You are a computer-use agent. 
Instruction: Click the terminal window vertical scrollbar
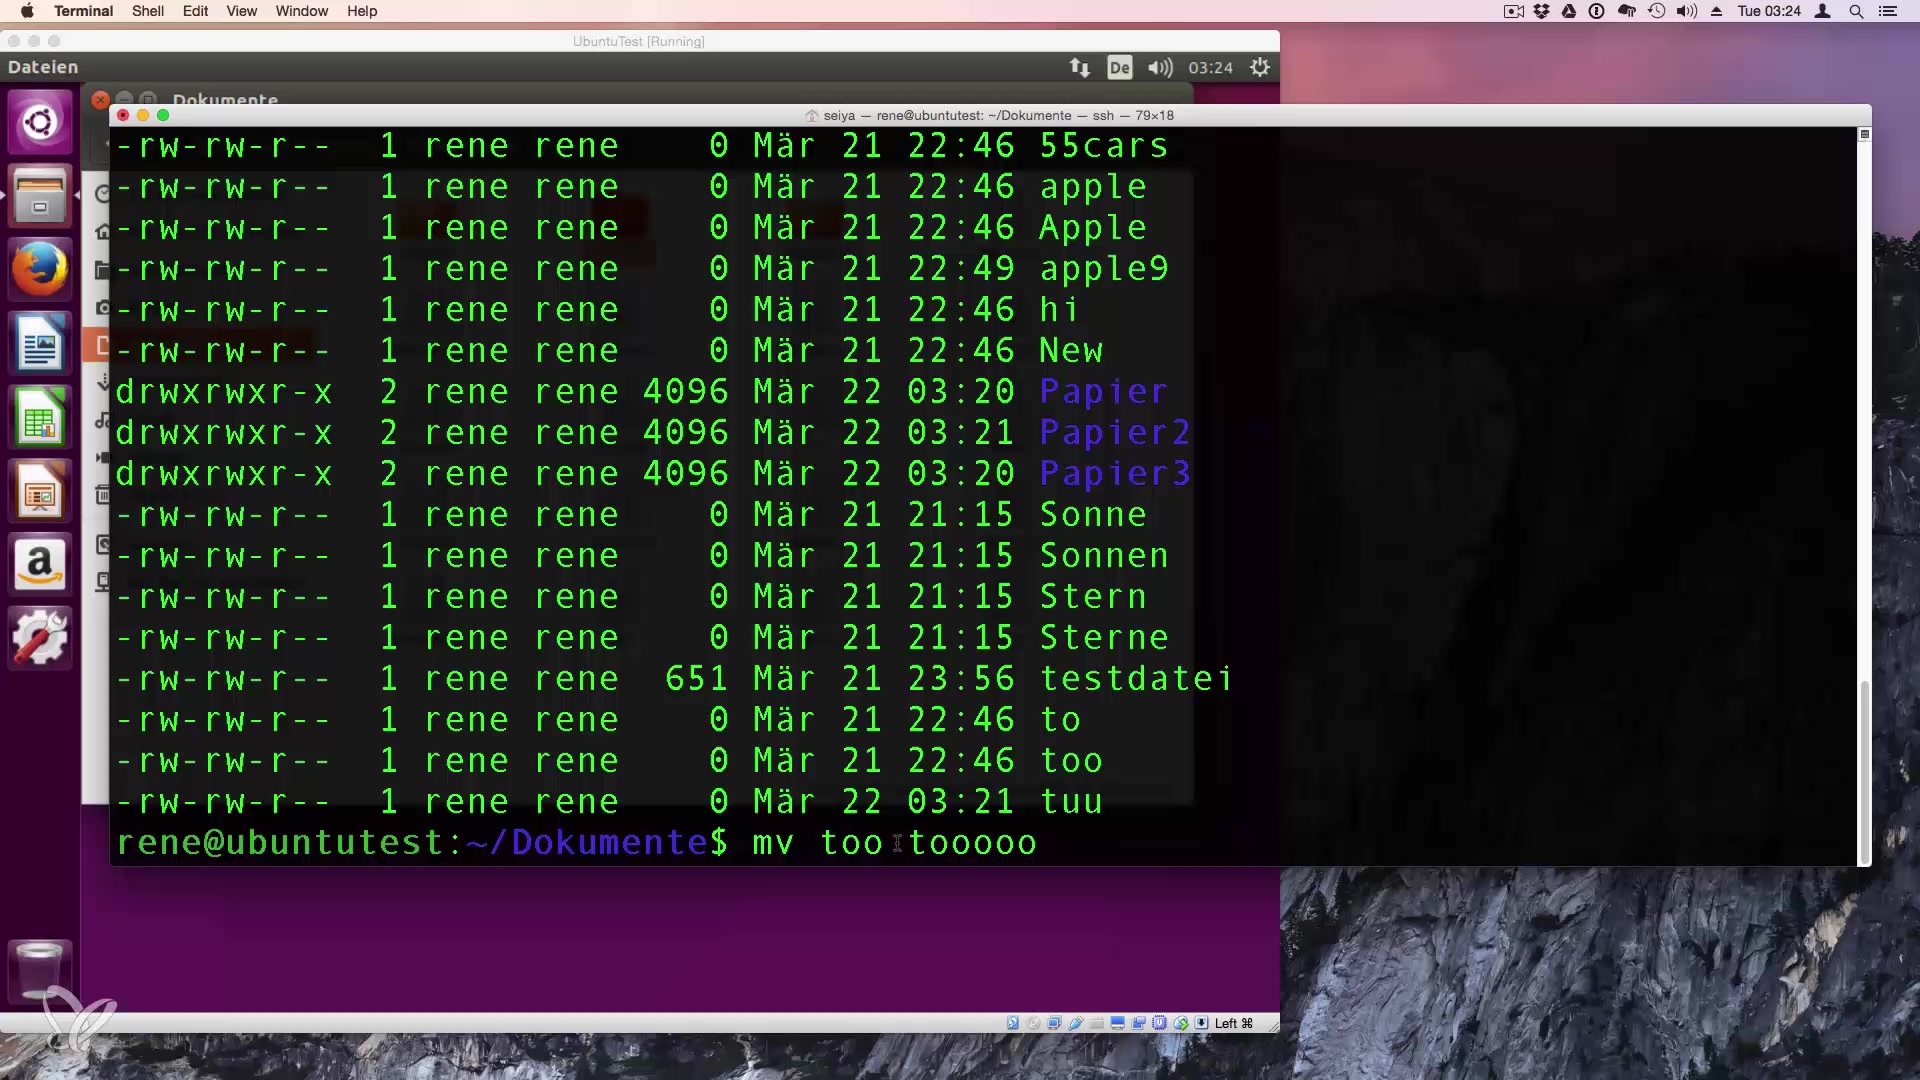(1864, 770)
